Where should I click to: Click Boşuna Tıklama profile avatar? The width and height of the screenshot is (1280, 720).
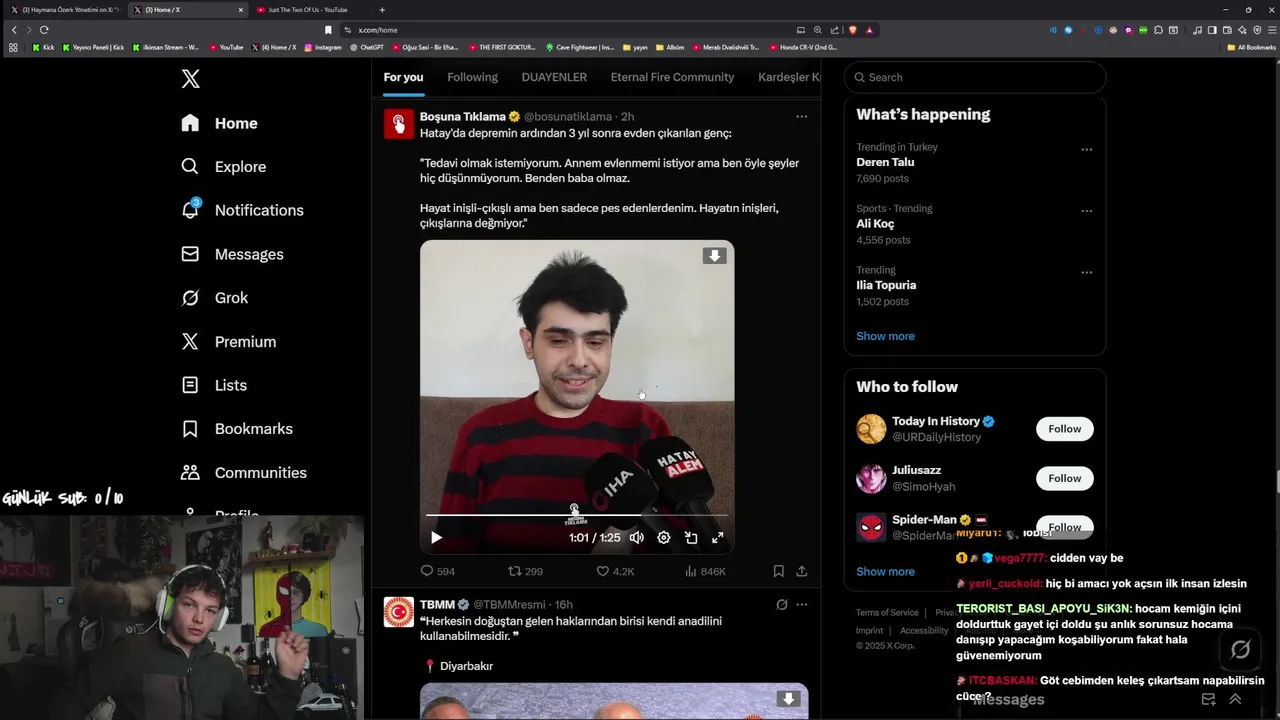(x=399, y=123)
